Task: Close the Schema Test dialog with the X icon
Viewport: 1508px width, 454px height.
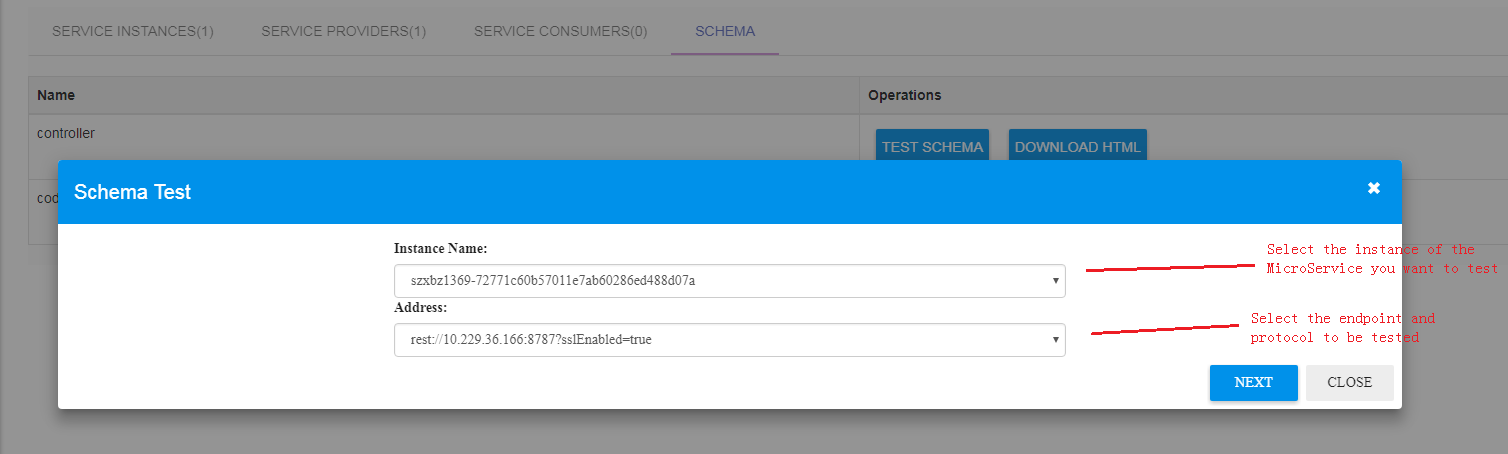Action: [x=1373, y=188]
